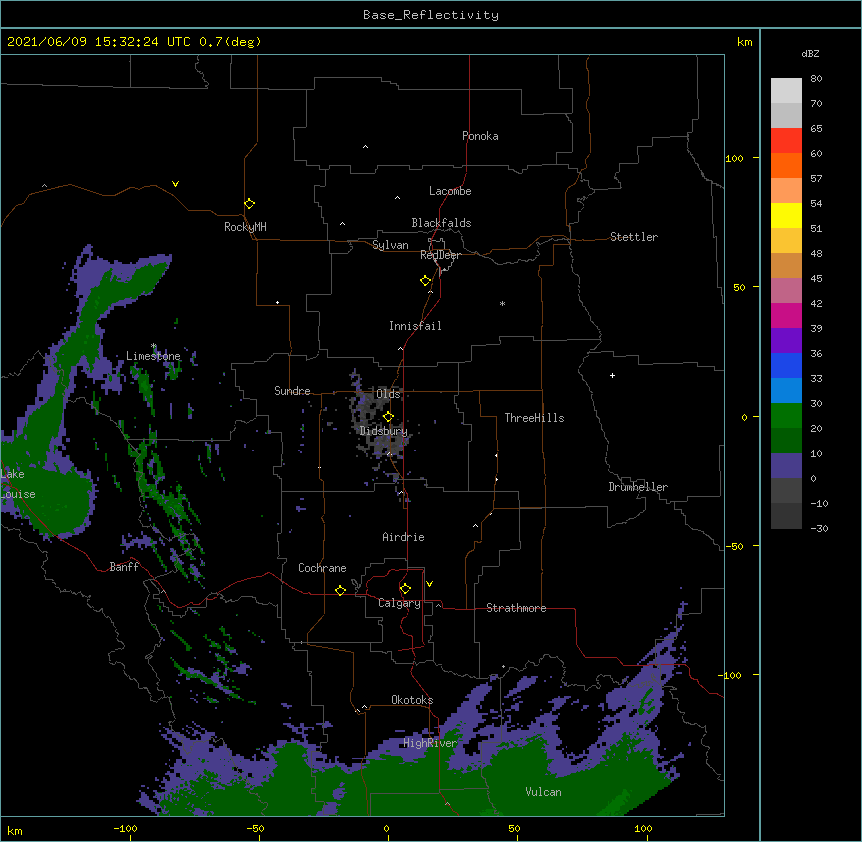Click the 2021/06/09 15:32:24 UTC timestamp
862x842 pixels.
tap(99, 42)
